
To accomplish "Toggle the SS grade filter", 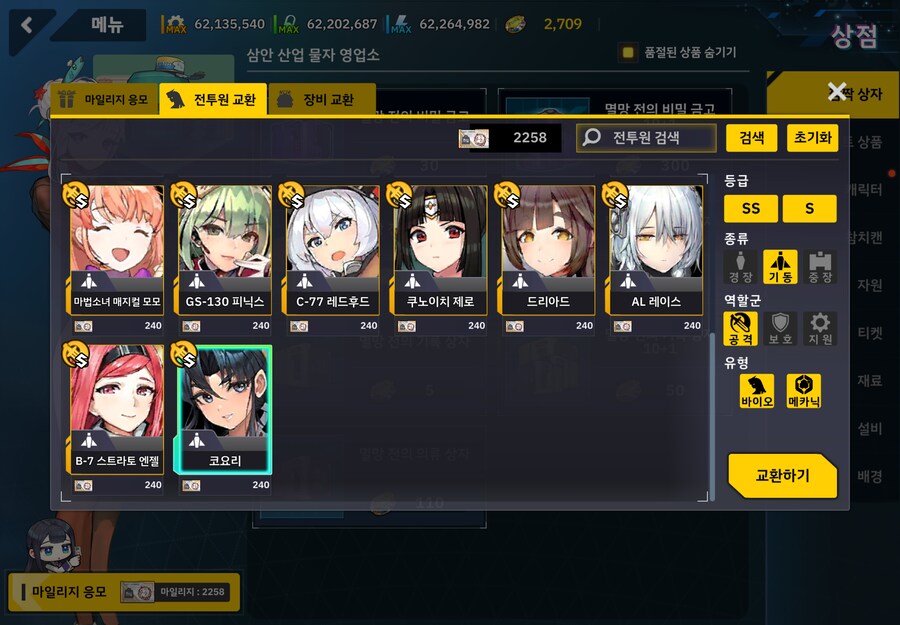I will coord(751,208).
